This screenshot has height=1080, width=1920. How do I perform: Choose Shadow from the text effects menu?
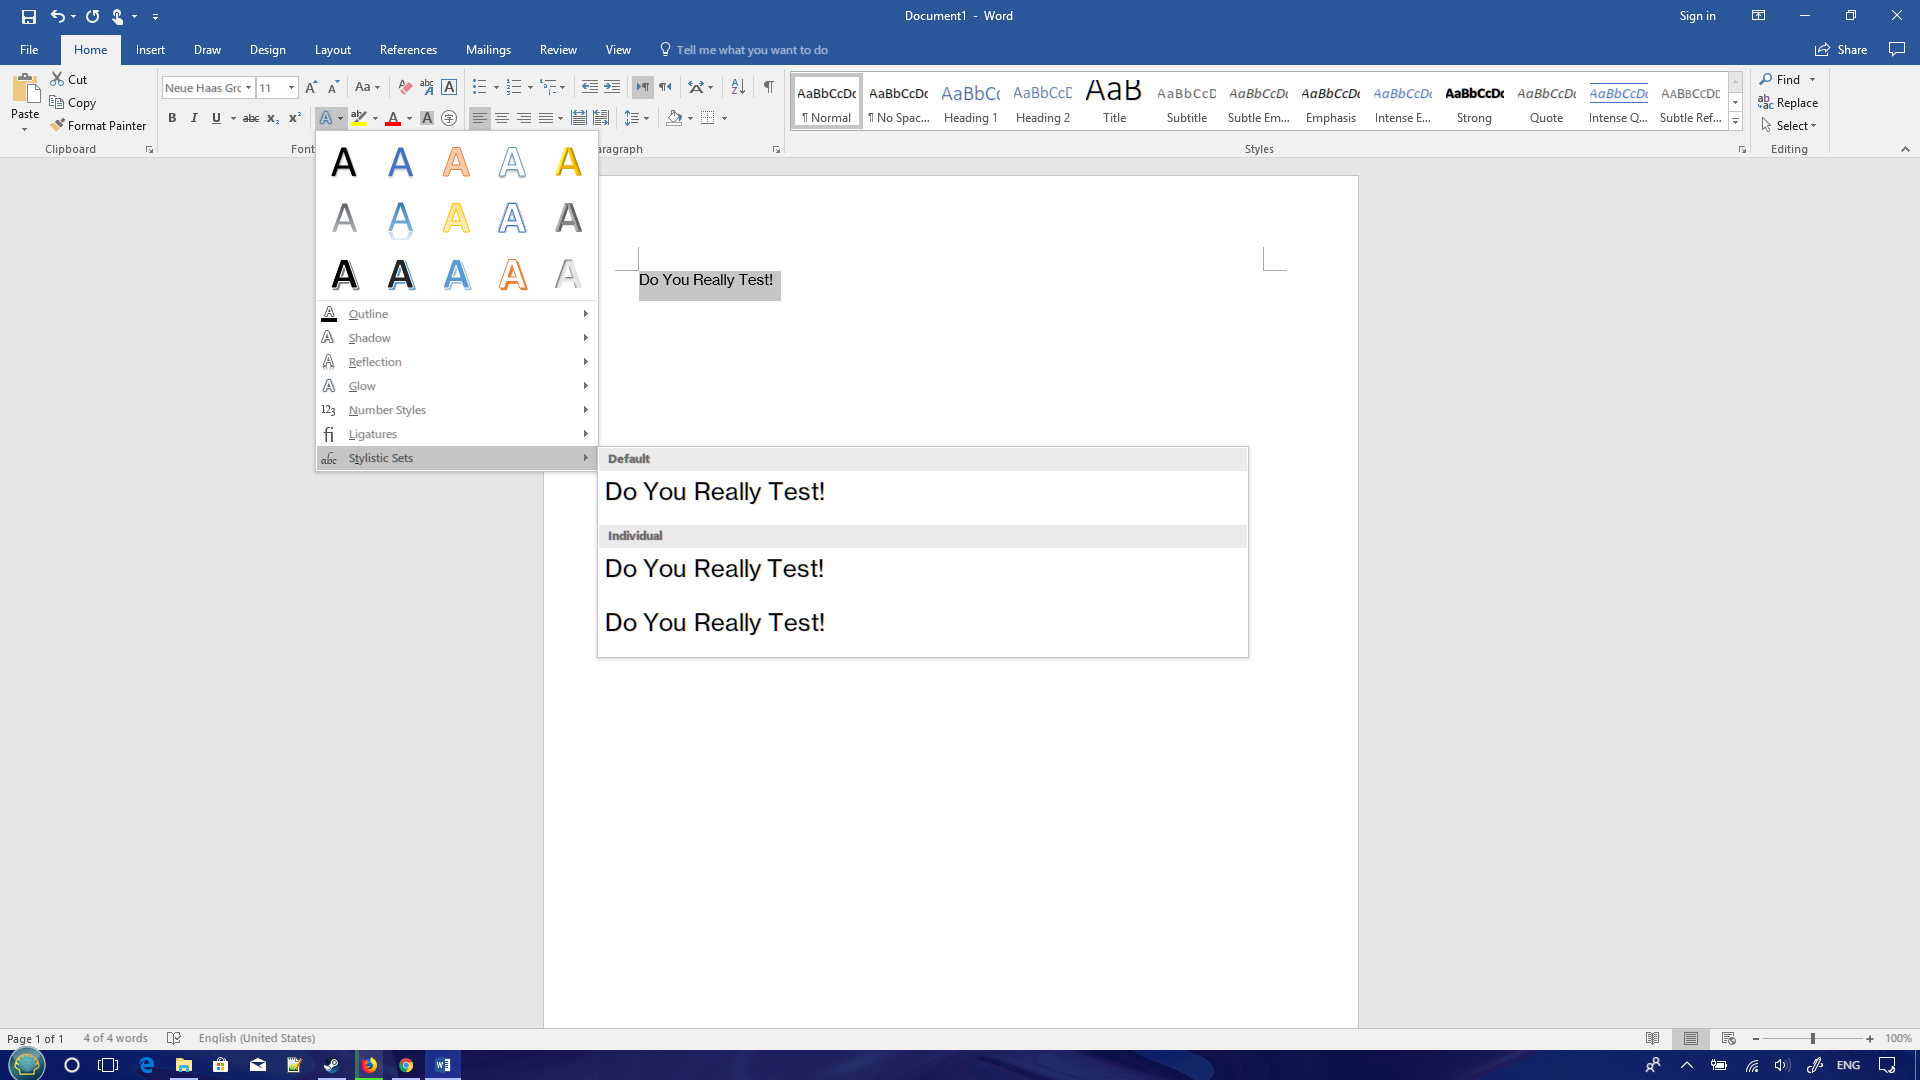click(x=369, y=338)
